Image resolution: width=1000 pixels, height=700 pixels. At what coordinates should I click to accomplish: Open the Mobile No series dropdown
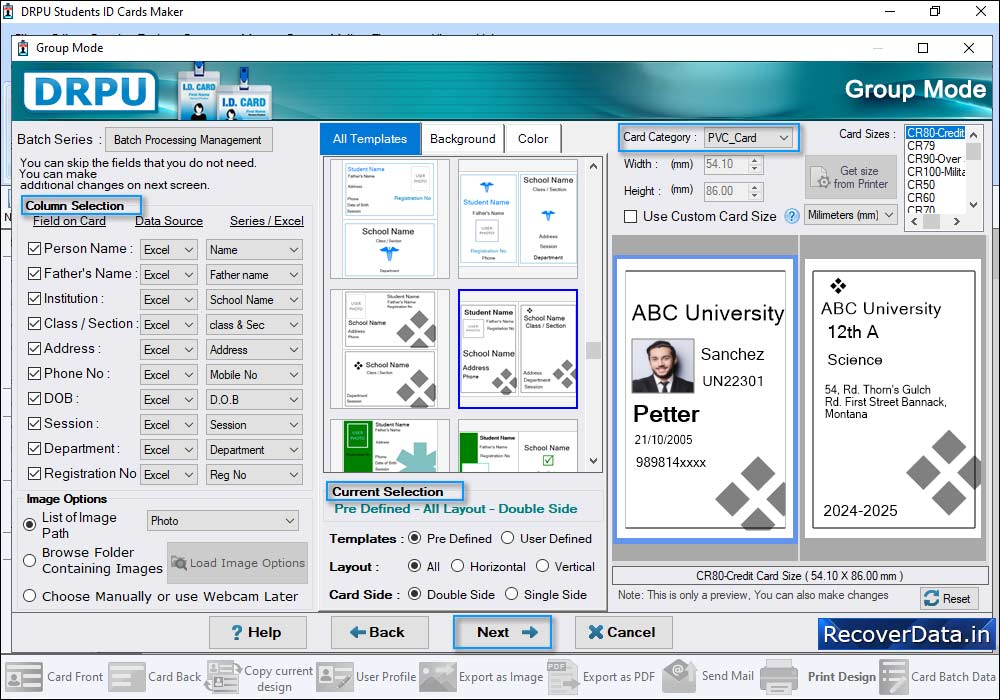coord(254,375)
